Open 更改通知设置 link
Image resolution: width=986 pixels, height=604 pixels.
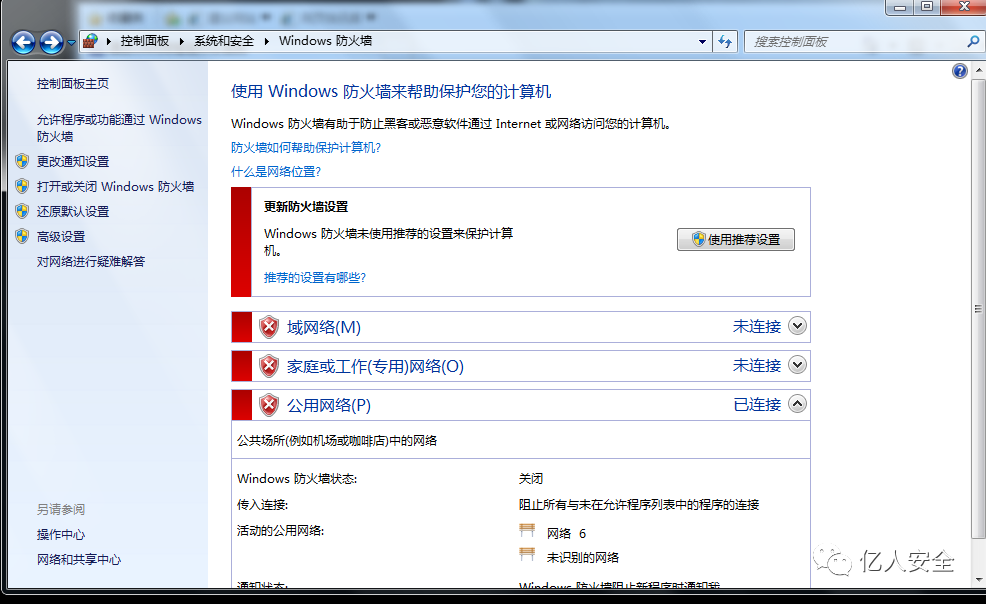click(73, 162)
